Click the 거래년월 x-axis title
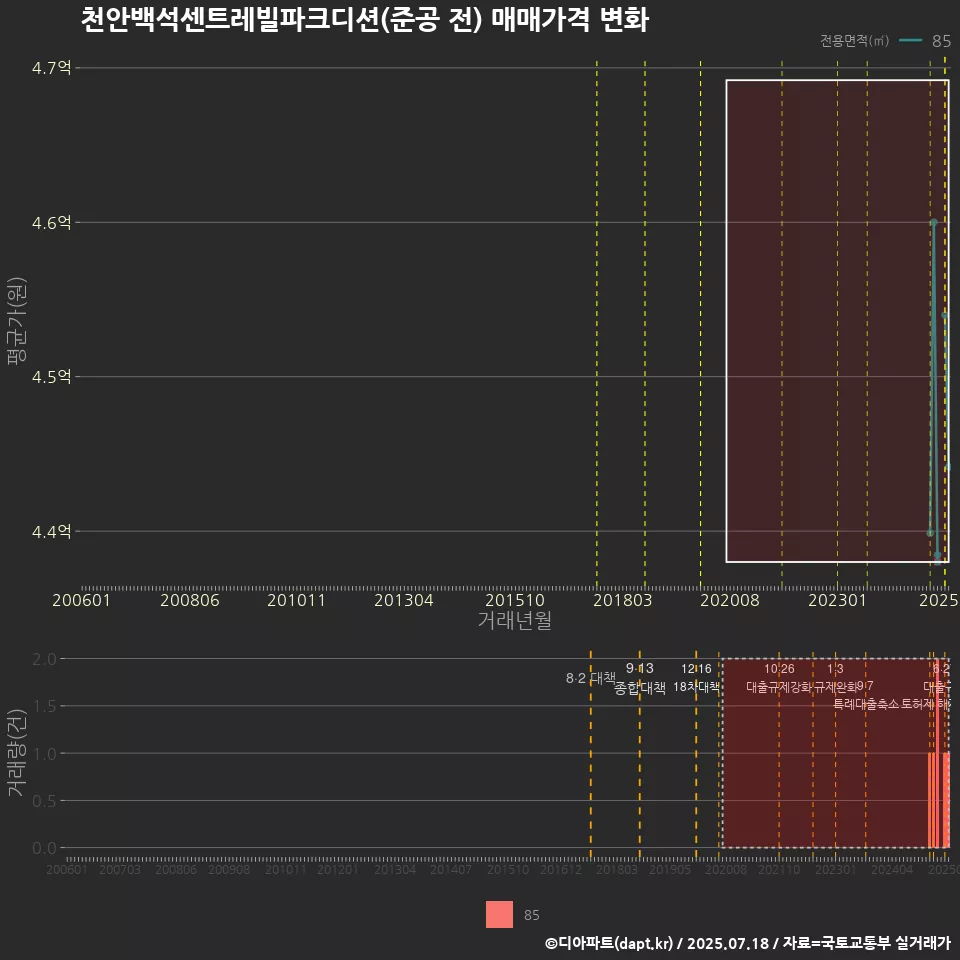 click(x=514, y=620)
